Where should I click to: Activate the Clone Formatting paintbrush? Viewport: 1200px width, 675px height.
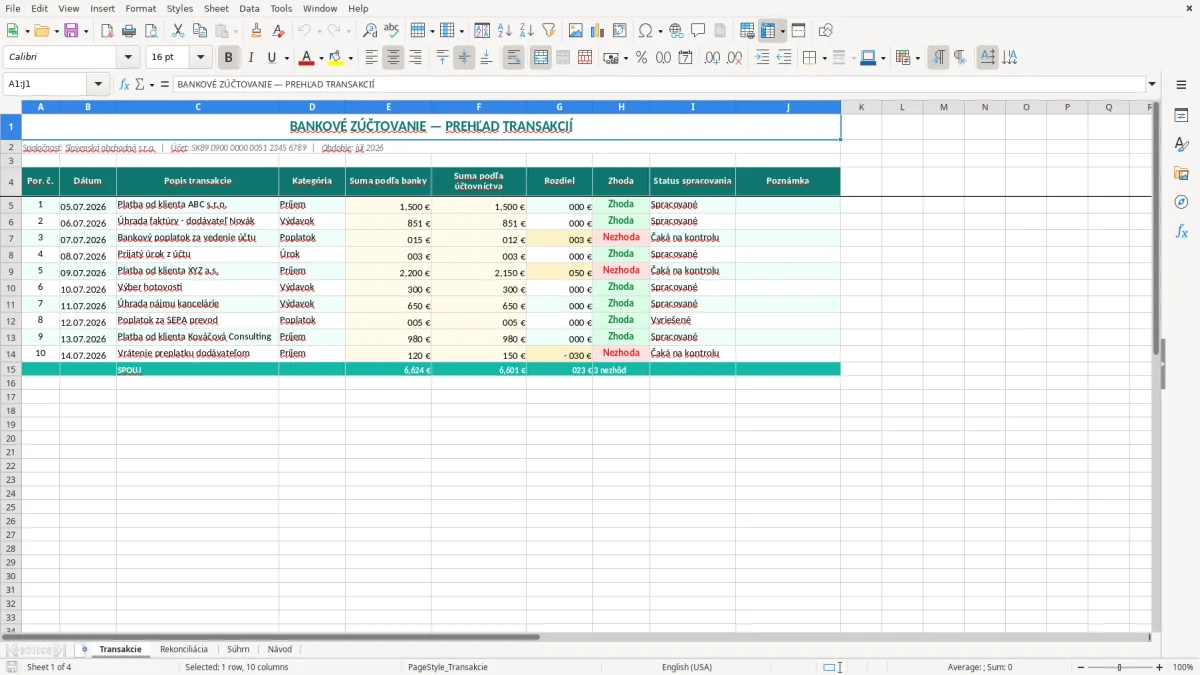coord(257,31)
